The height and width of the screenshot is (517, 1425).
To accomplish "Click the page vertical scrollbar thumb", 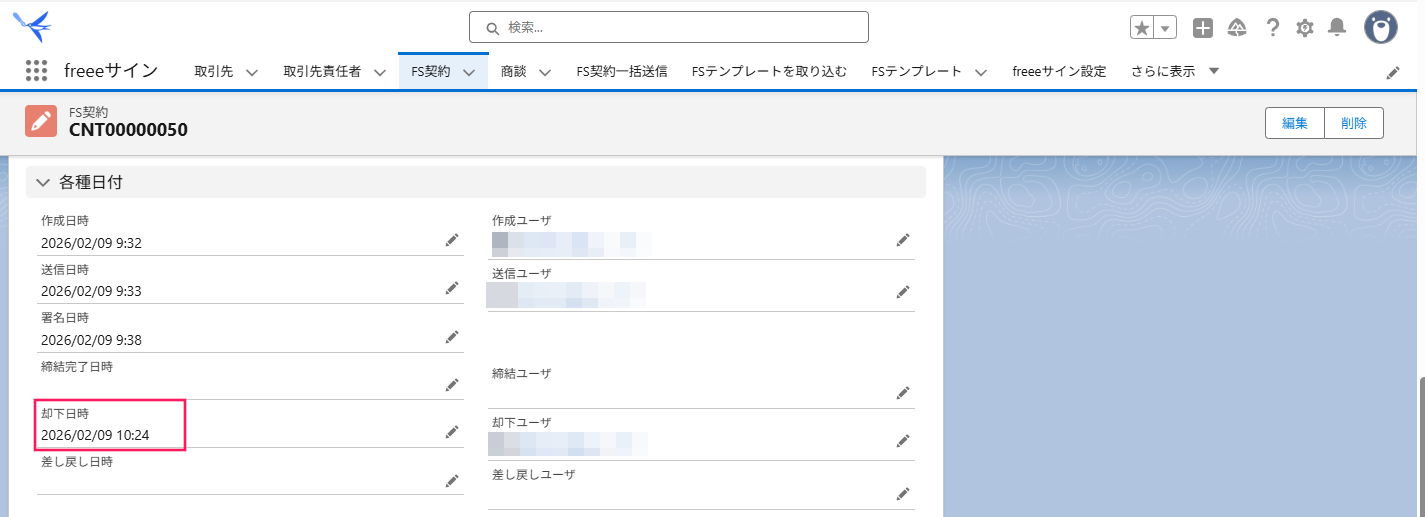I will (x=1420, y=447).
